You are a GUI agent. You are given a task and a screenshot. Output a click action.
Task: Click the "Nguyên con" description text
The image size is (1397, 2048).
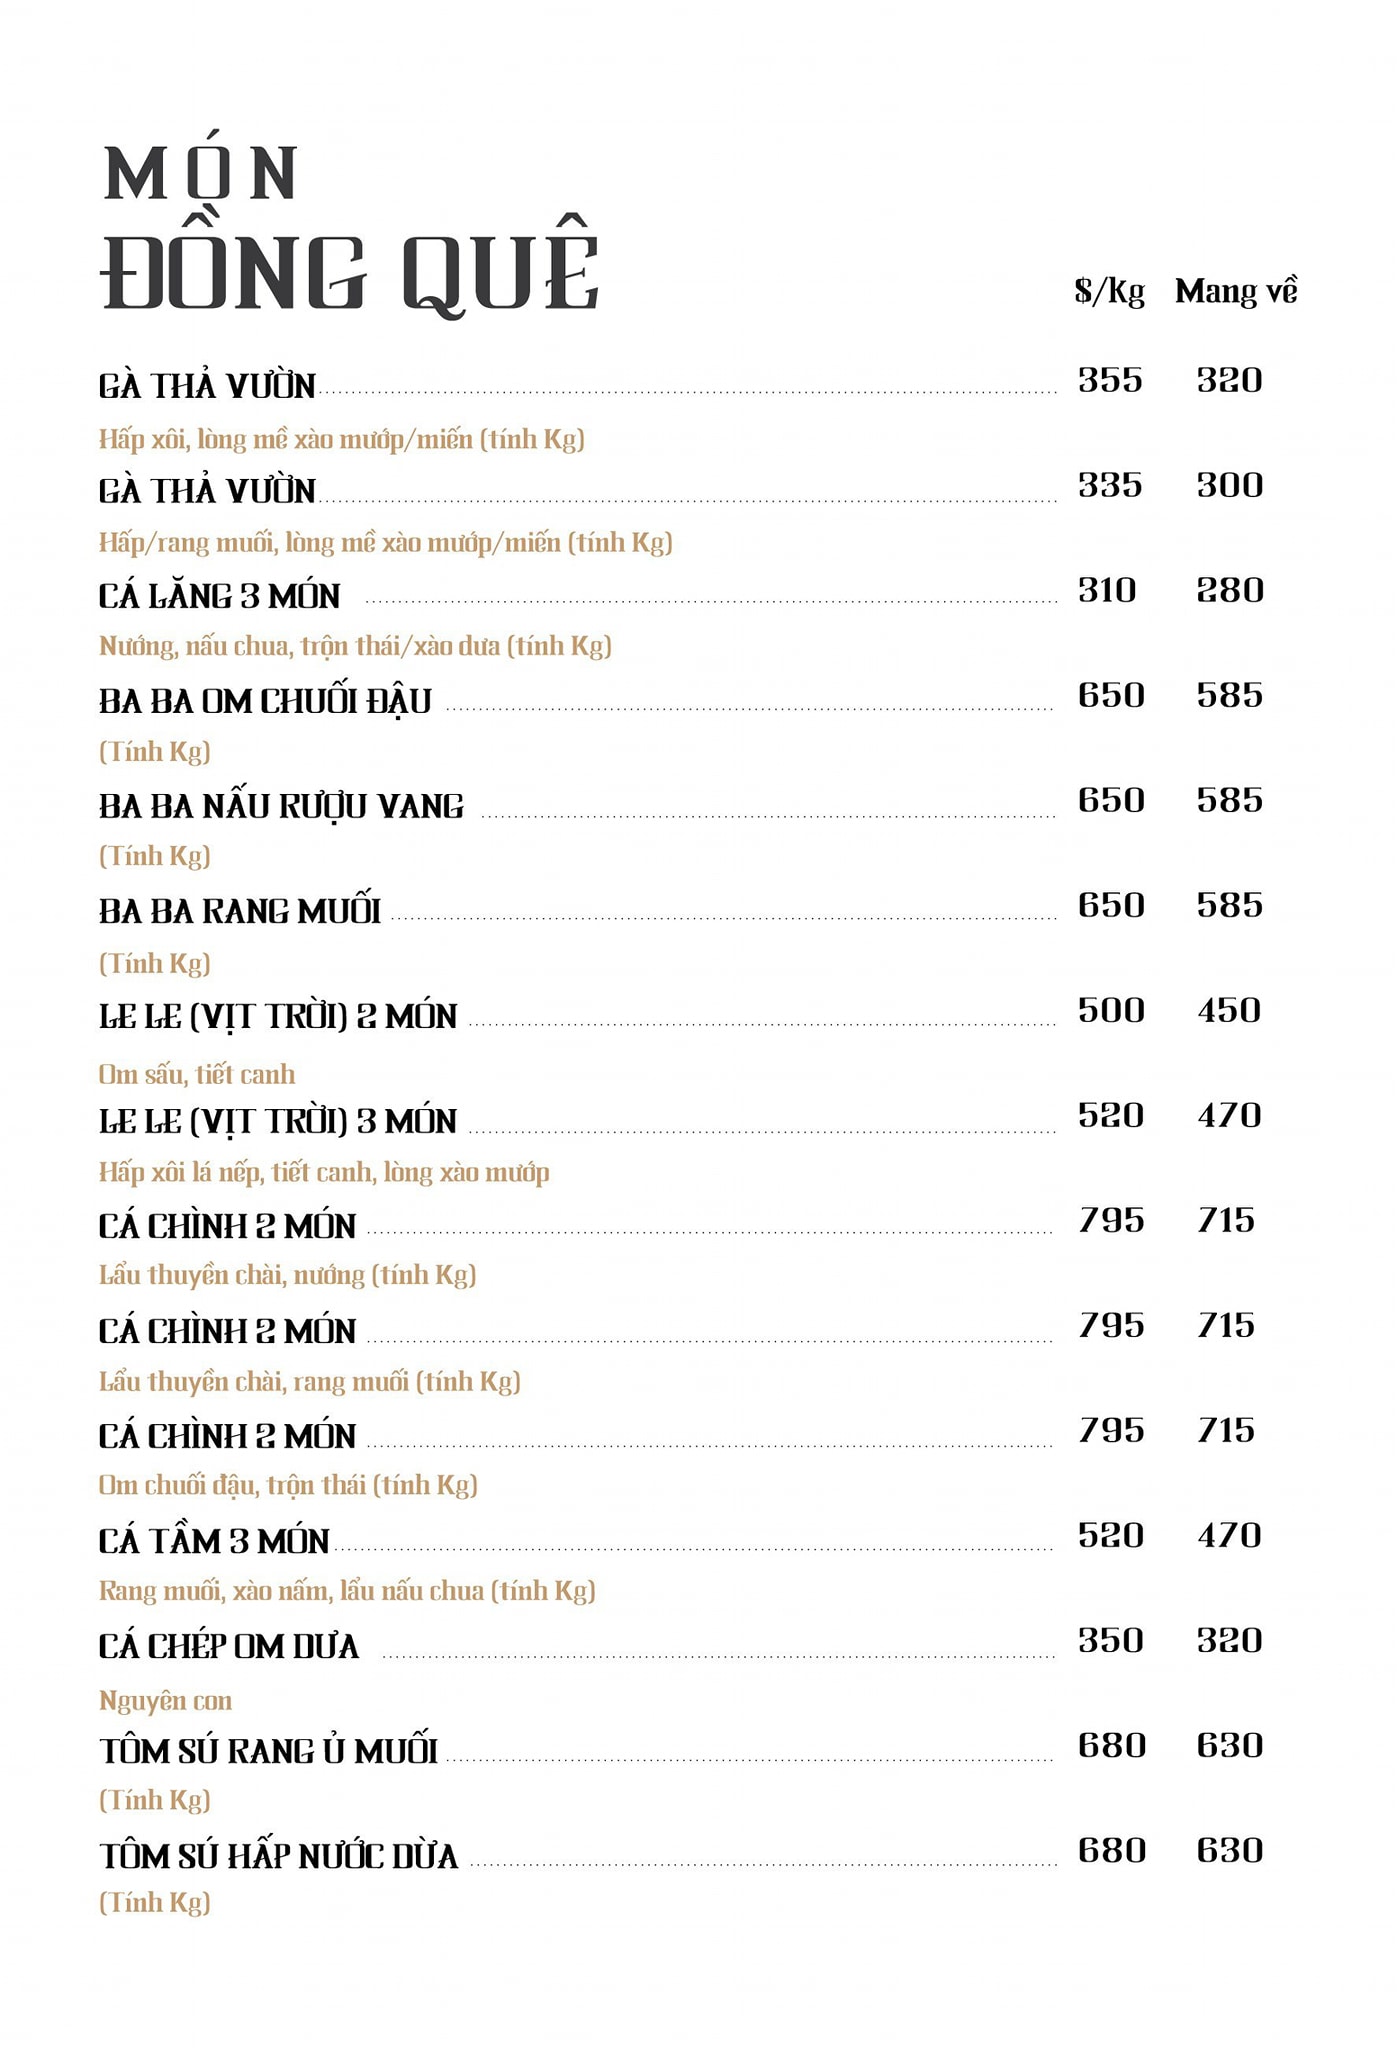[165, 1701]
